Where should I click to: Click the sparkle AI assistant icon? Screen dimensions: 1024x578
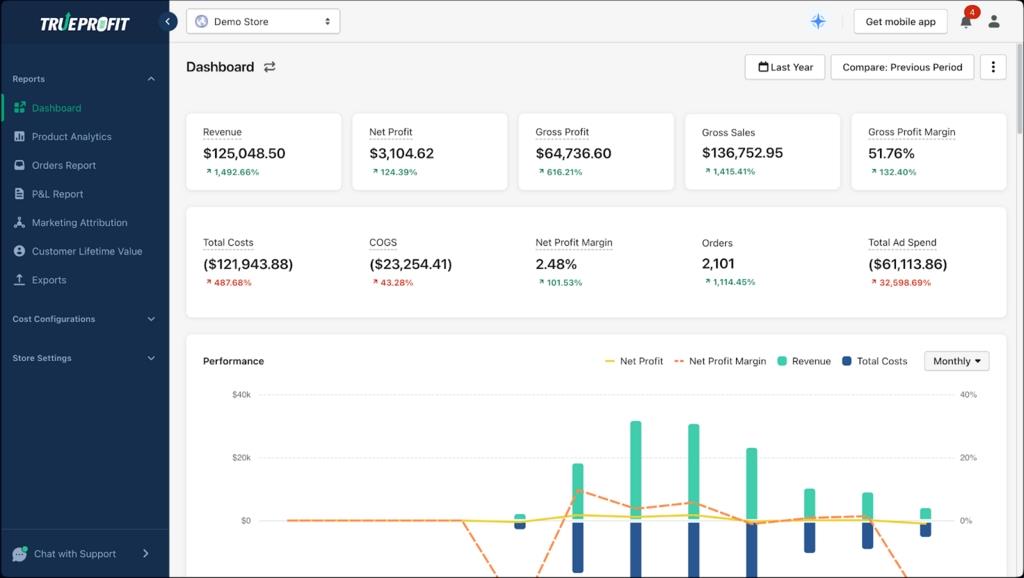[818, 21]
